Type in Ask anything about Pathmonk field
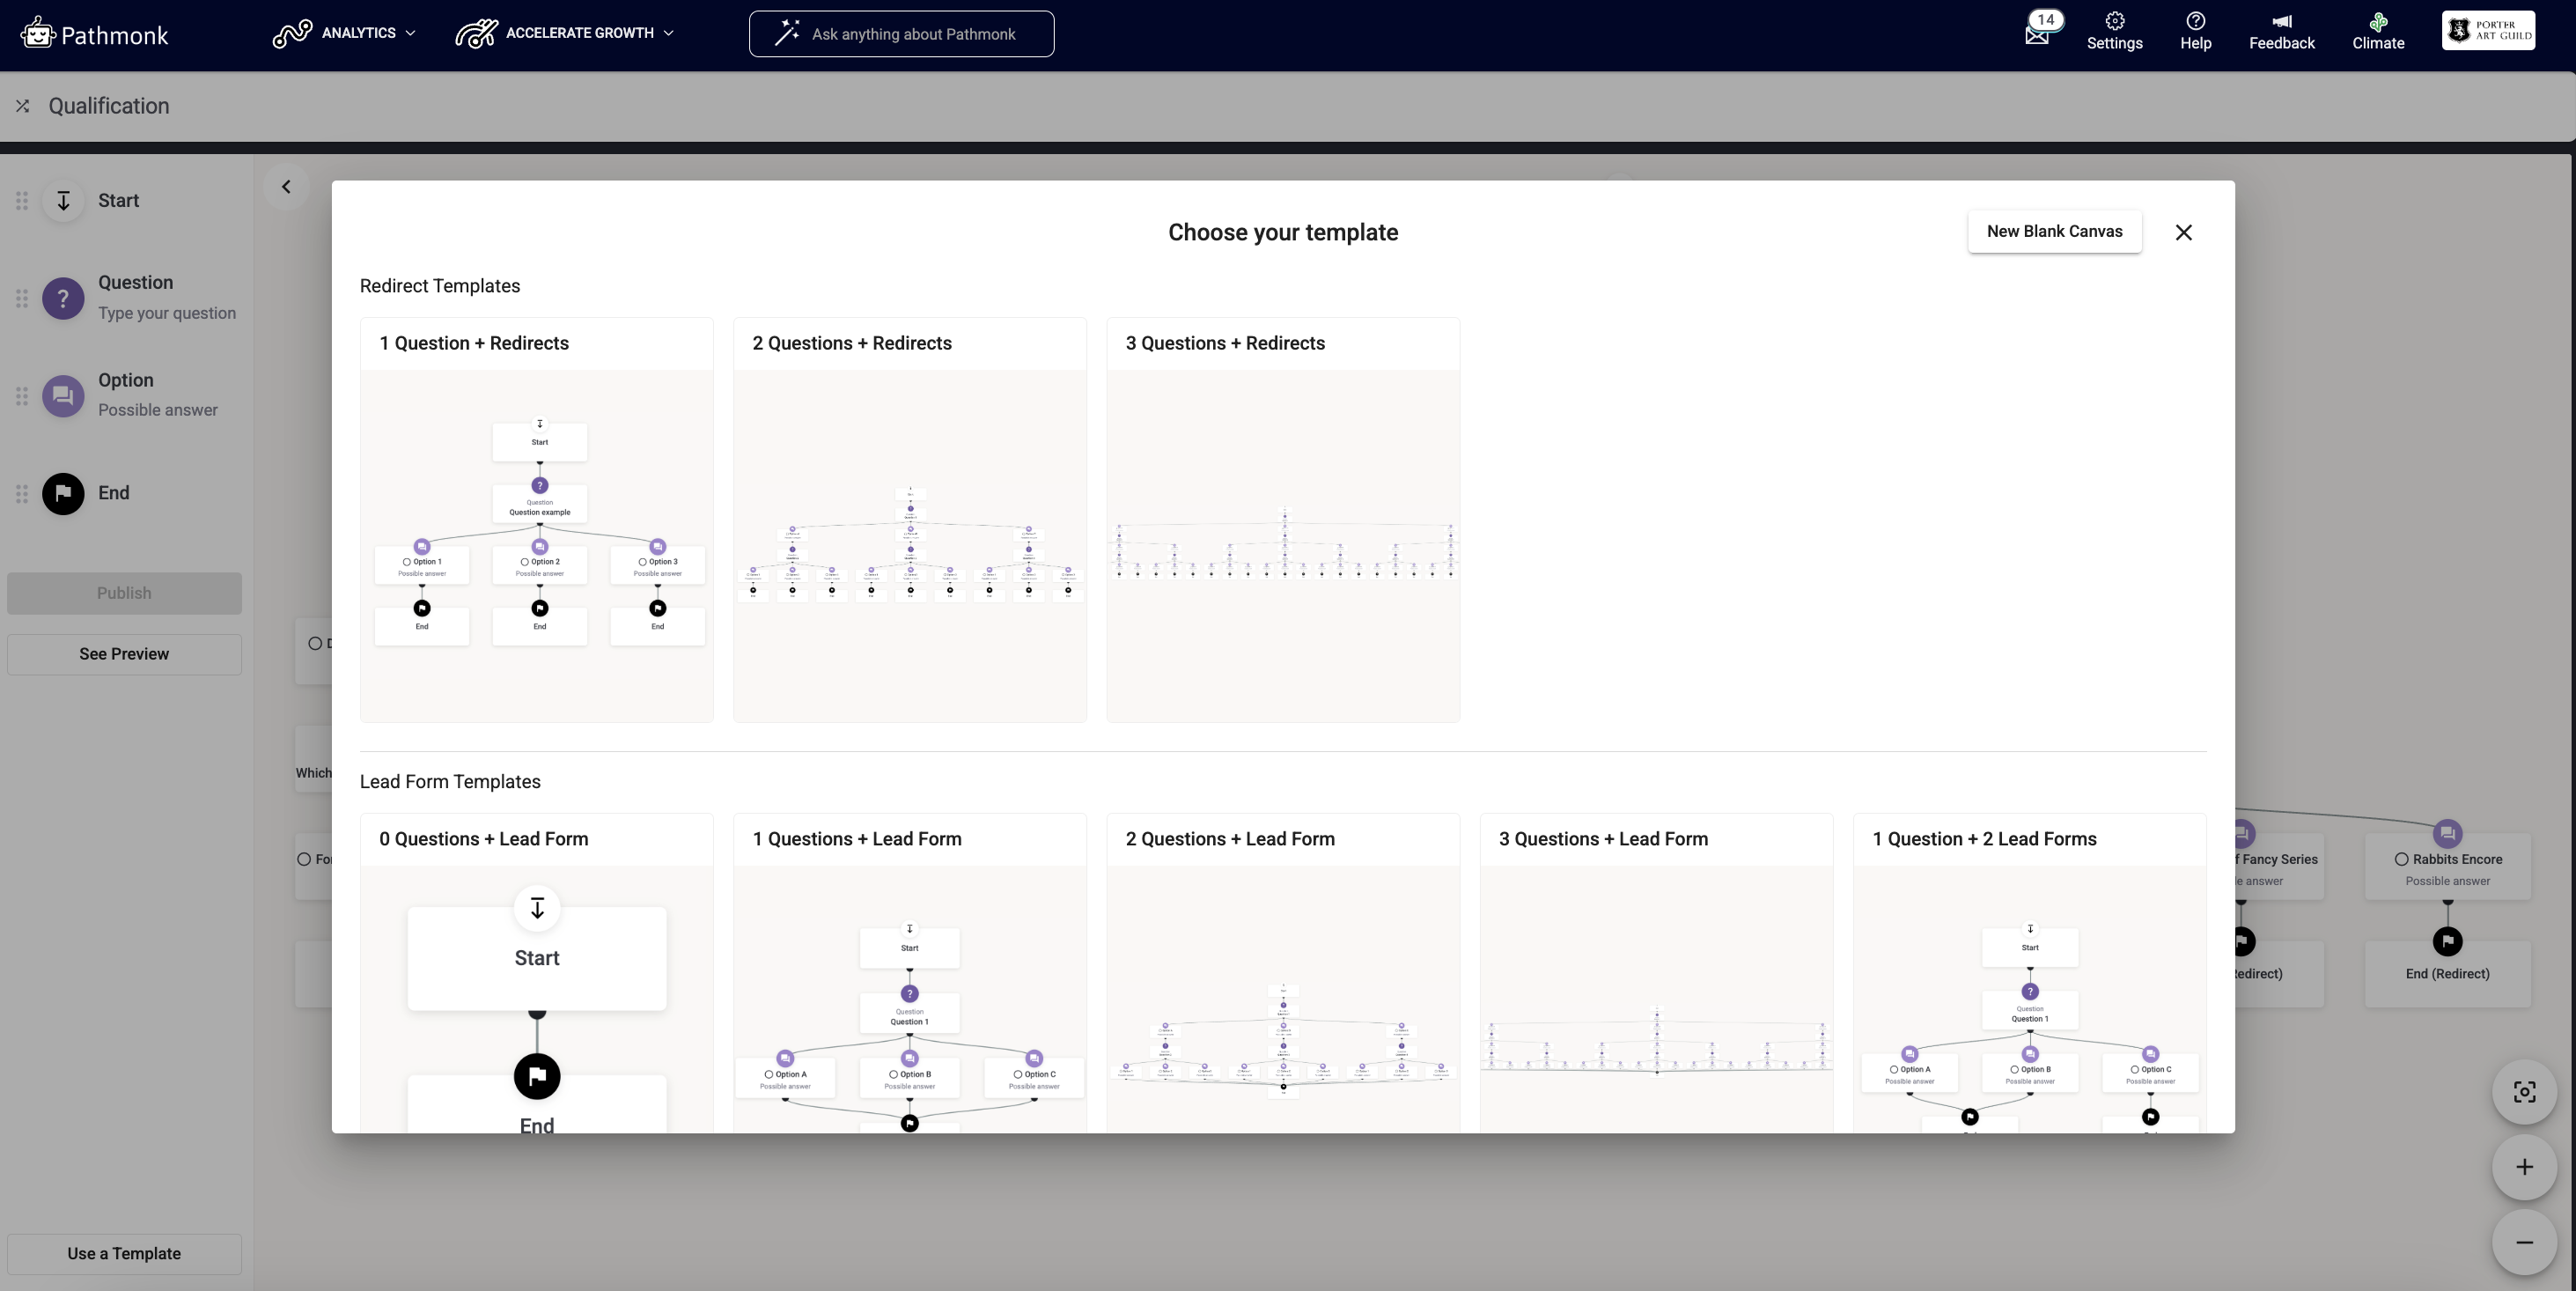 coord(912,34)
